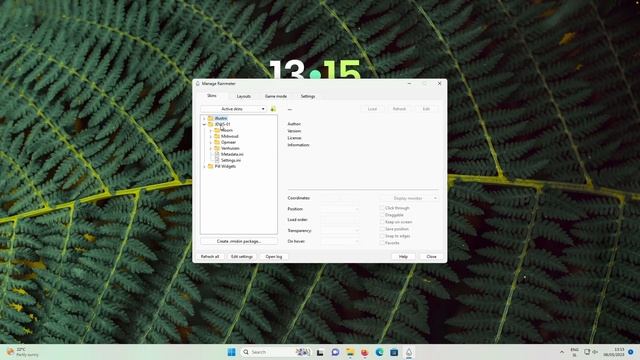Select the Venhuizen folder
Screen dimensions: 640x360
tap(230, 148)
